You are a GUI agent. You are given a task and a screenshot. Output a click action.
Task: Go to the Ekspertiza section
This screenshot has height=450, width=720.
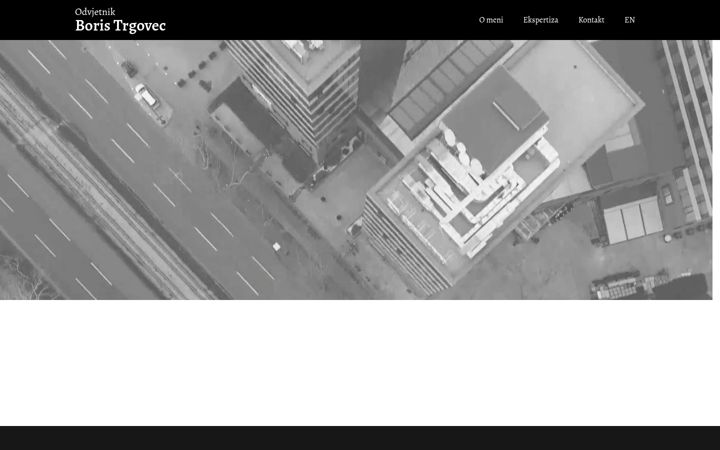[x=540, y=20]
